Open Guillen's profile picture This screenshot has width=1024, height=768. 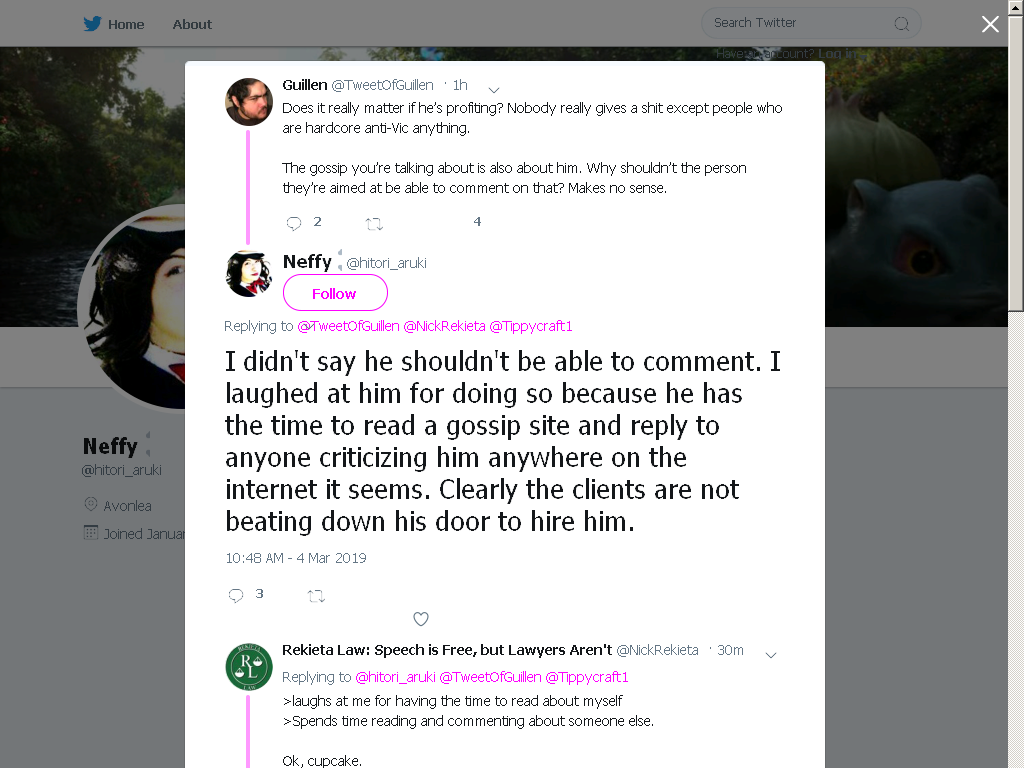[249, 102]
